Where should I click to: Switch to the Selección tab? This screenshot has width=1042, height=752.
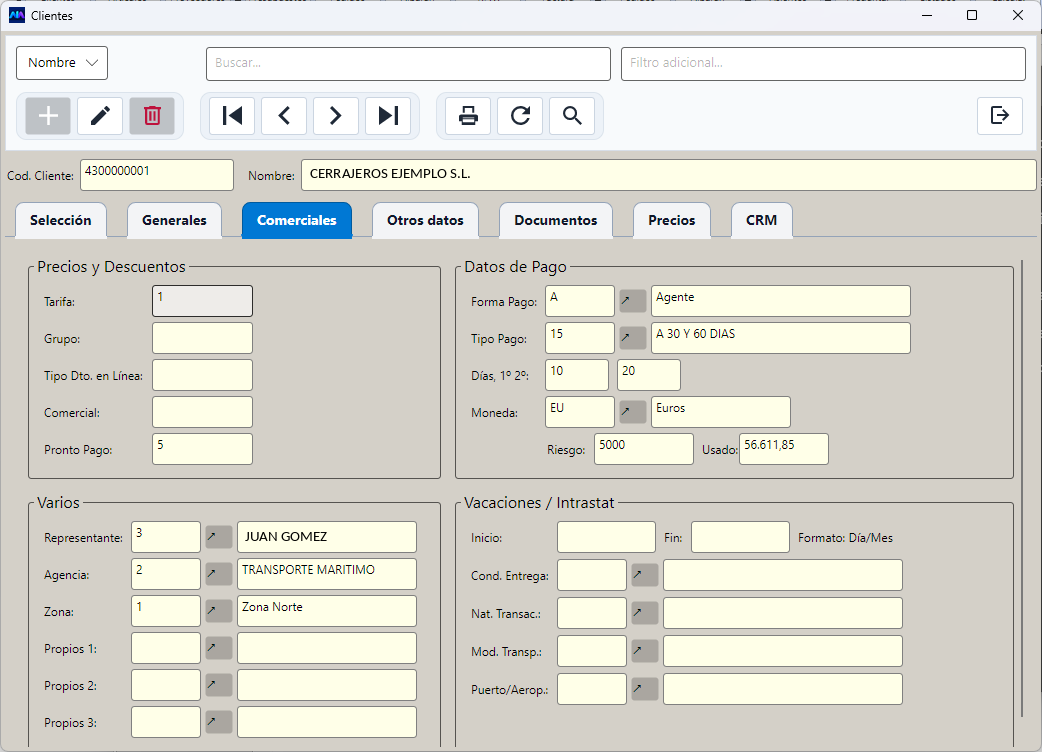click(x=60, y=221)
